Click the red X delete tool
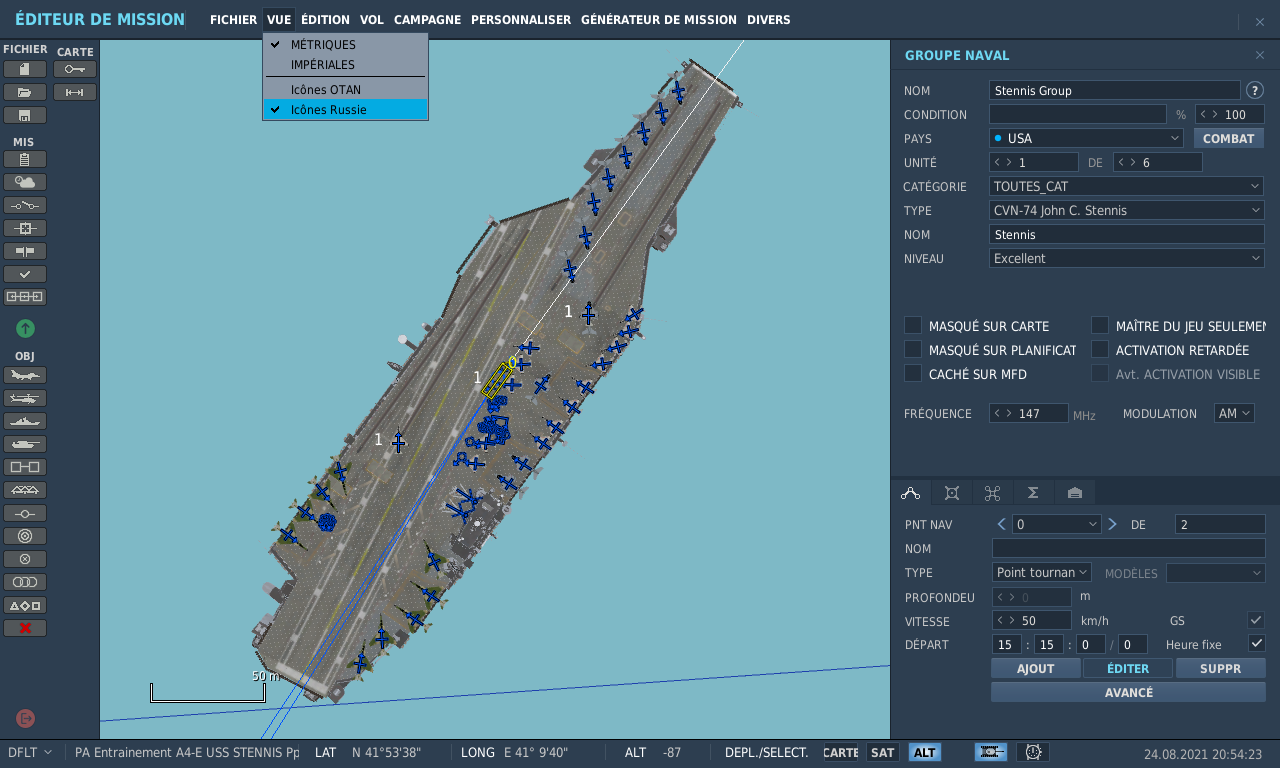Screen dimensions: 1280x768 [25, 628]
